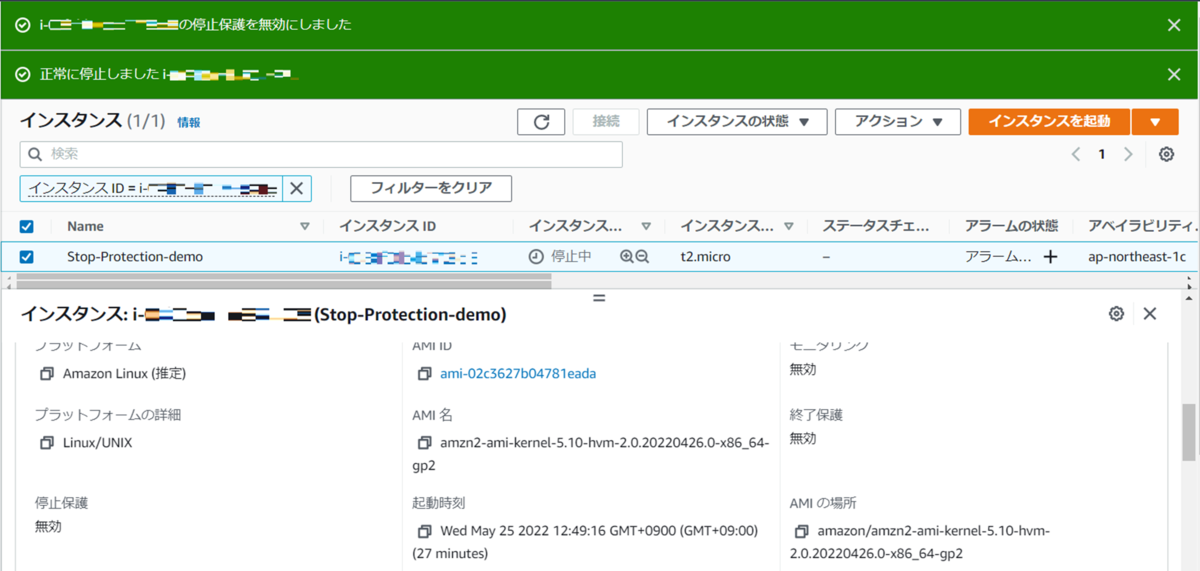Click the インスタンス ID column header

pyautogui.click(x=387, y=227)
